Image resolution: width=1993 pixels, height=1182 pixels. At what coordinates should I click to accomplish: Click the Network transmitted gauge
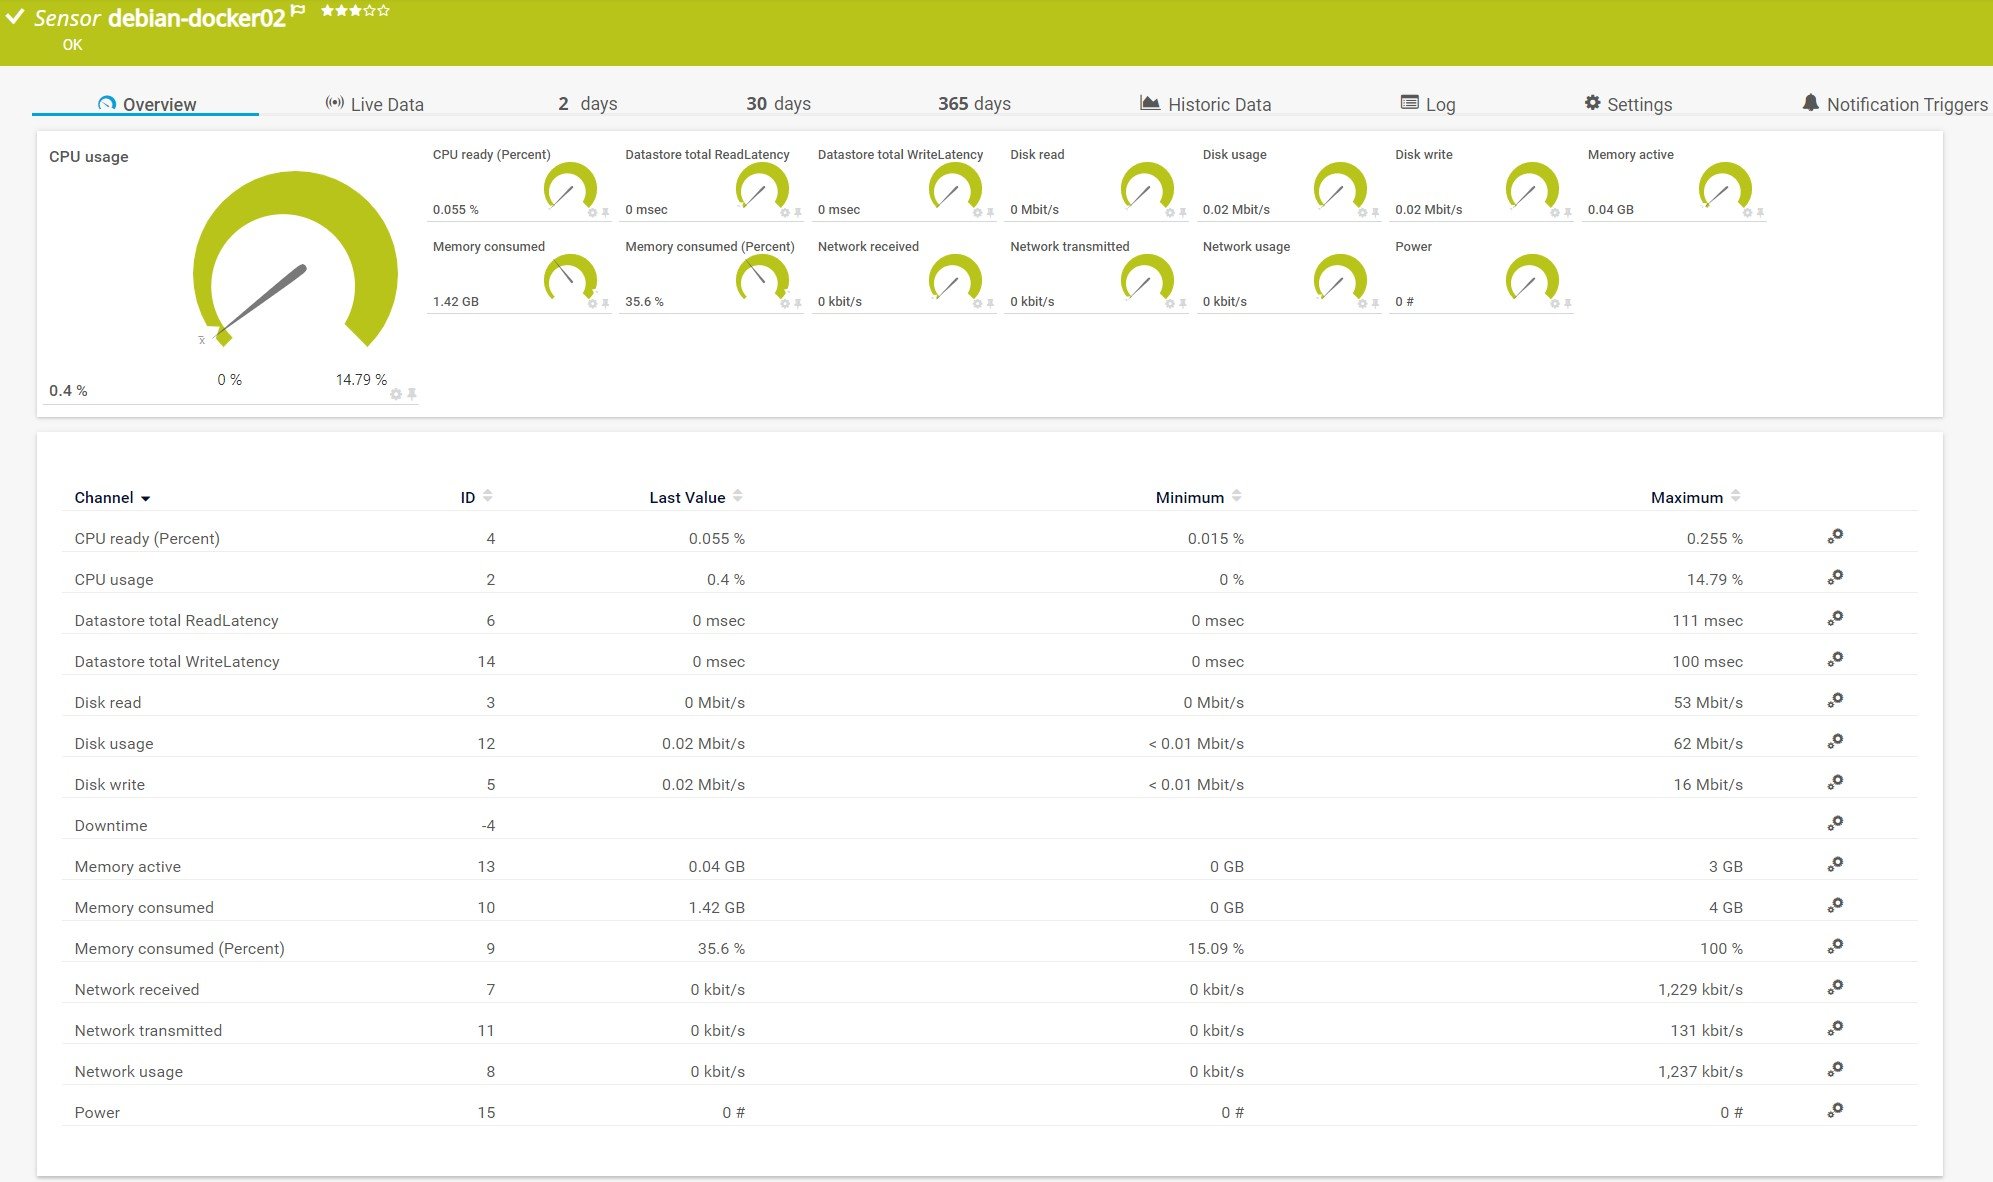tap(1147, 279)
